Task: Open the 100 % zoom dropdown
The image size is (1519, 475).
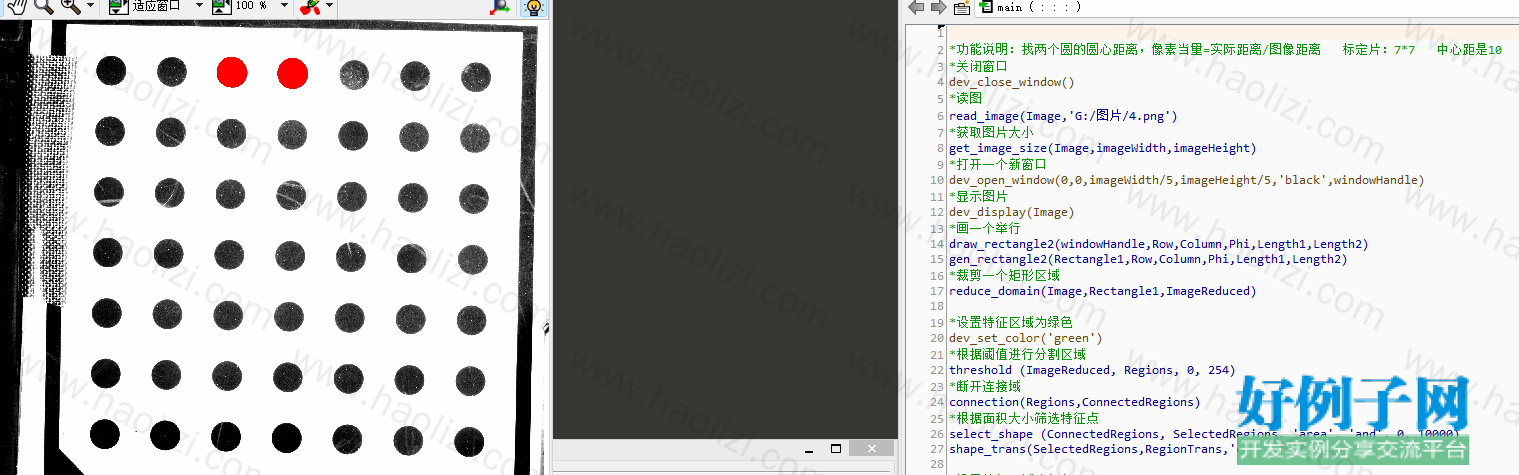Action: pos(286,6)
